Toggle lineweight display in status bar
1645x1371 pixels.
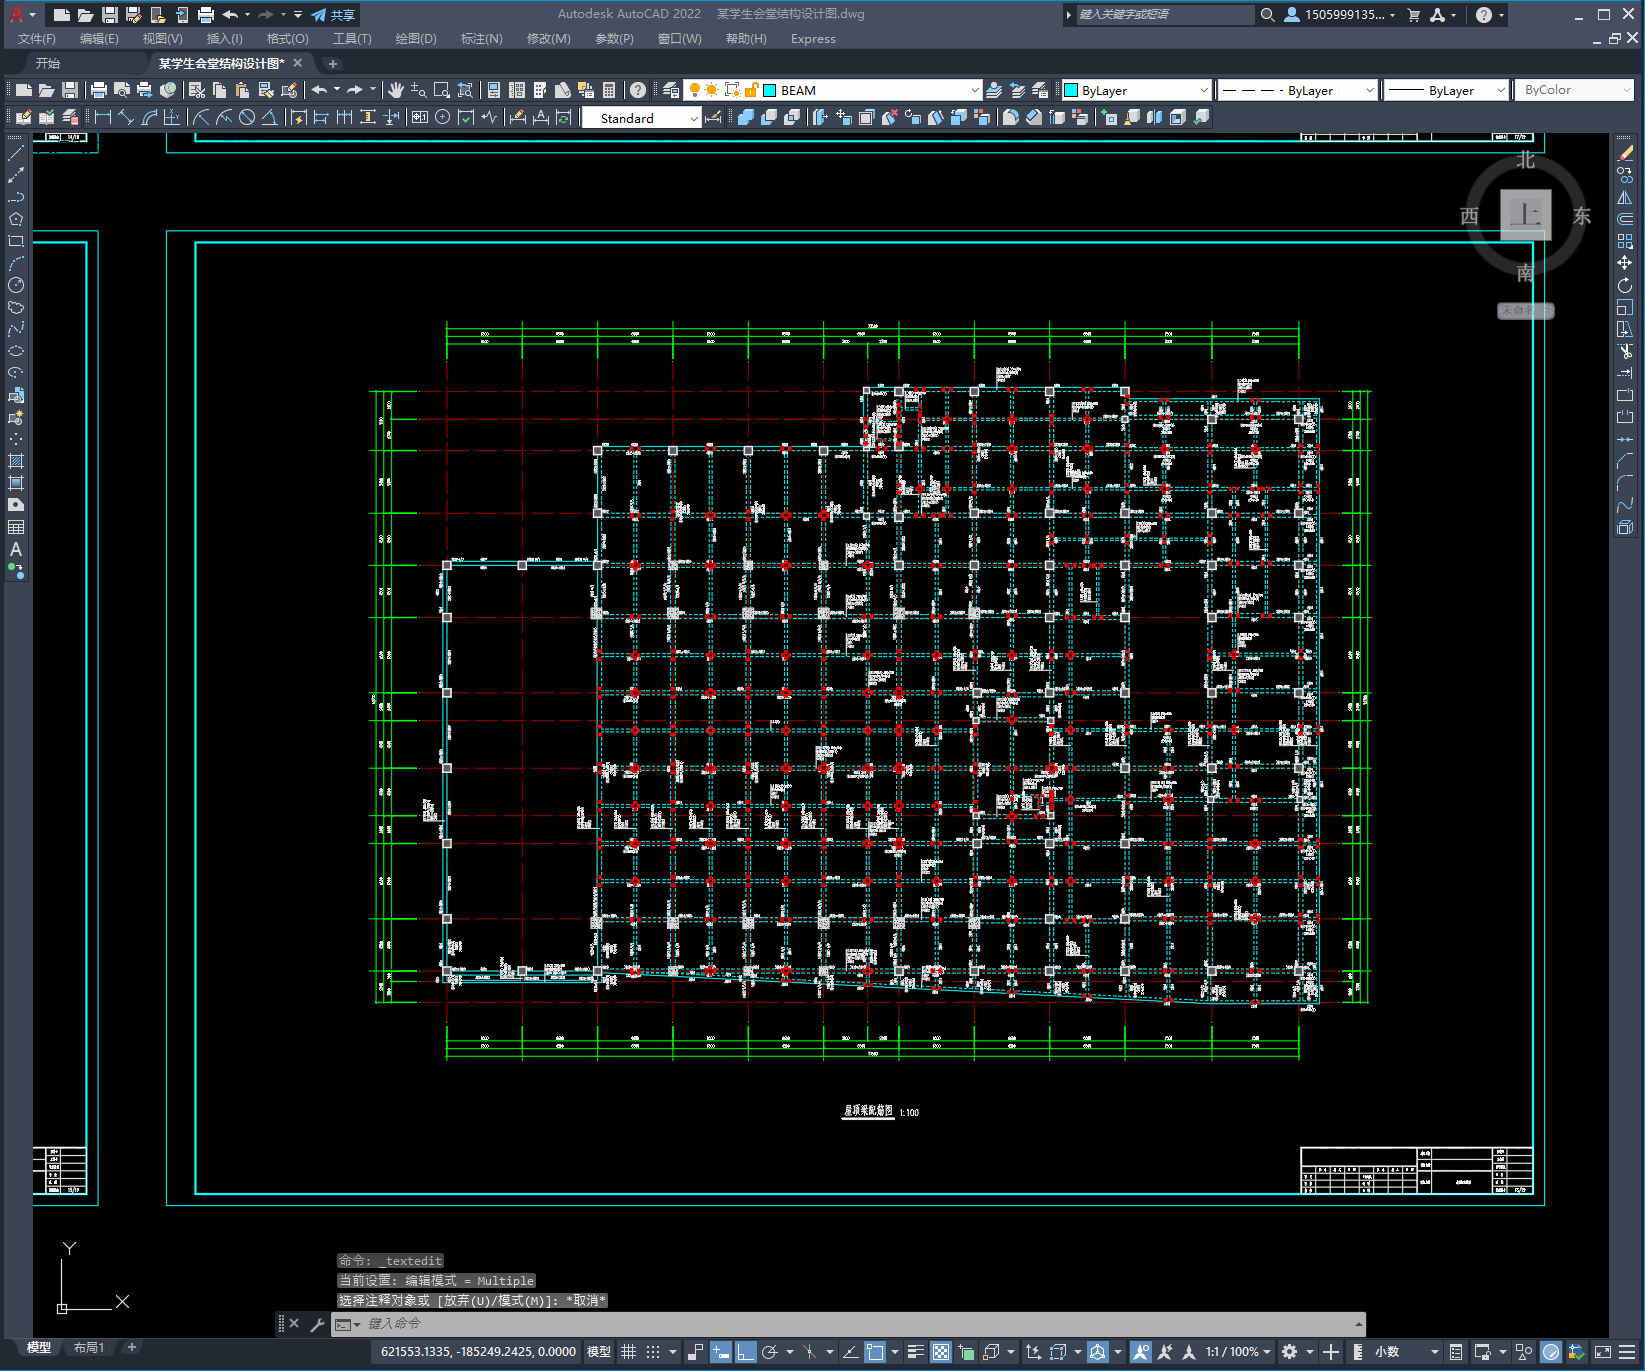(915, 1352)
